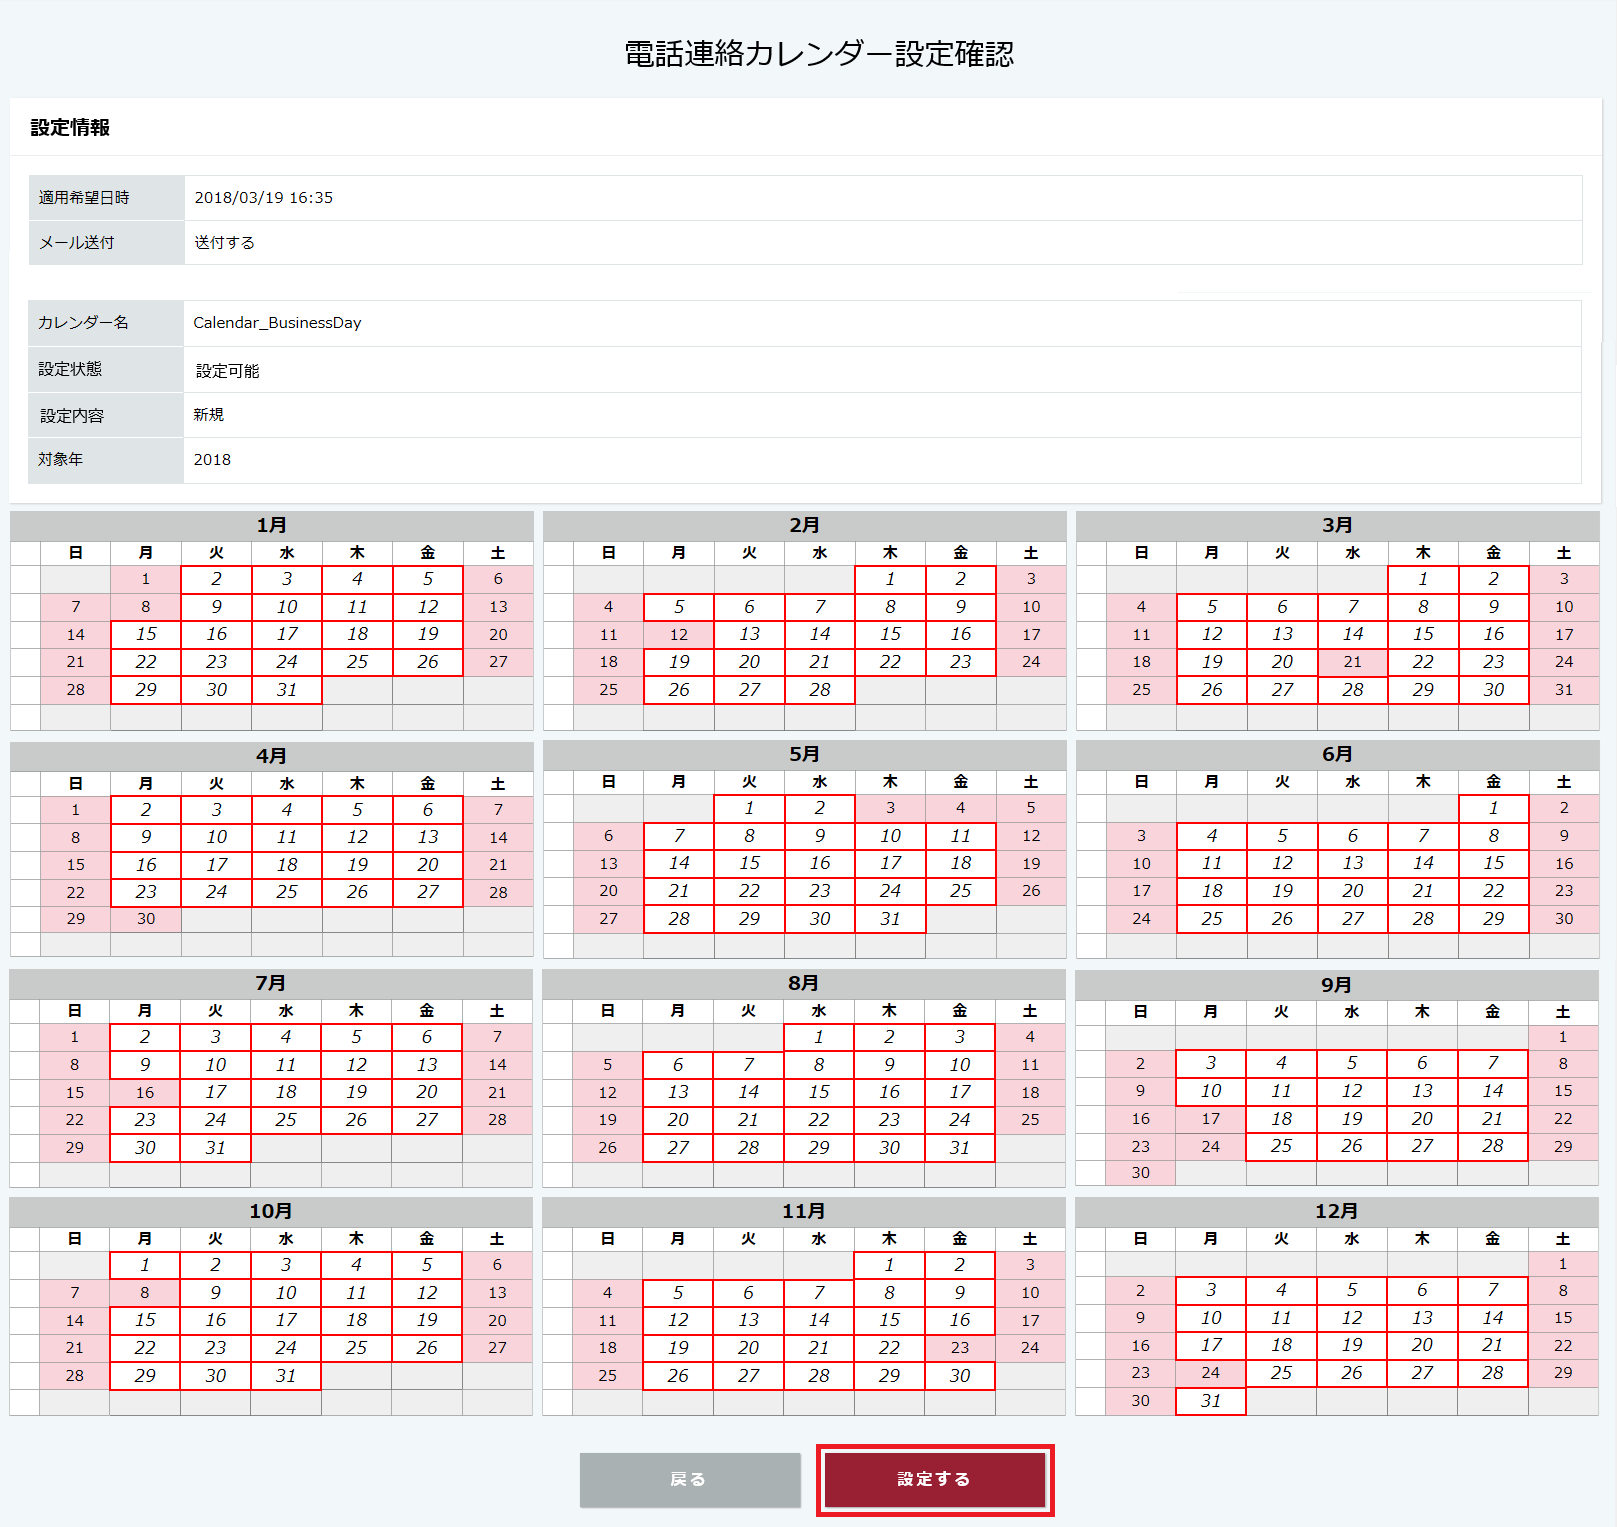Click November 30 date cell
Image resolution: width=1617 pixels, height=1527 pixels.
point(960,1376)
